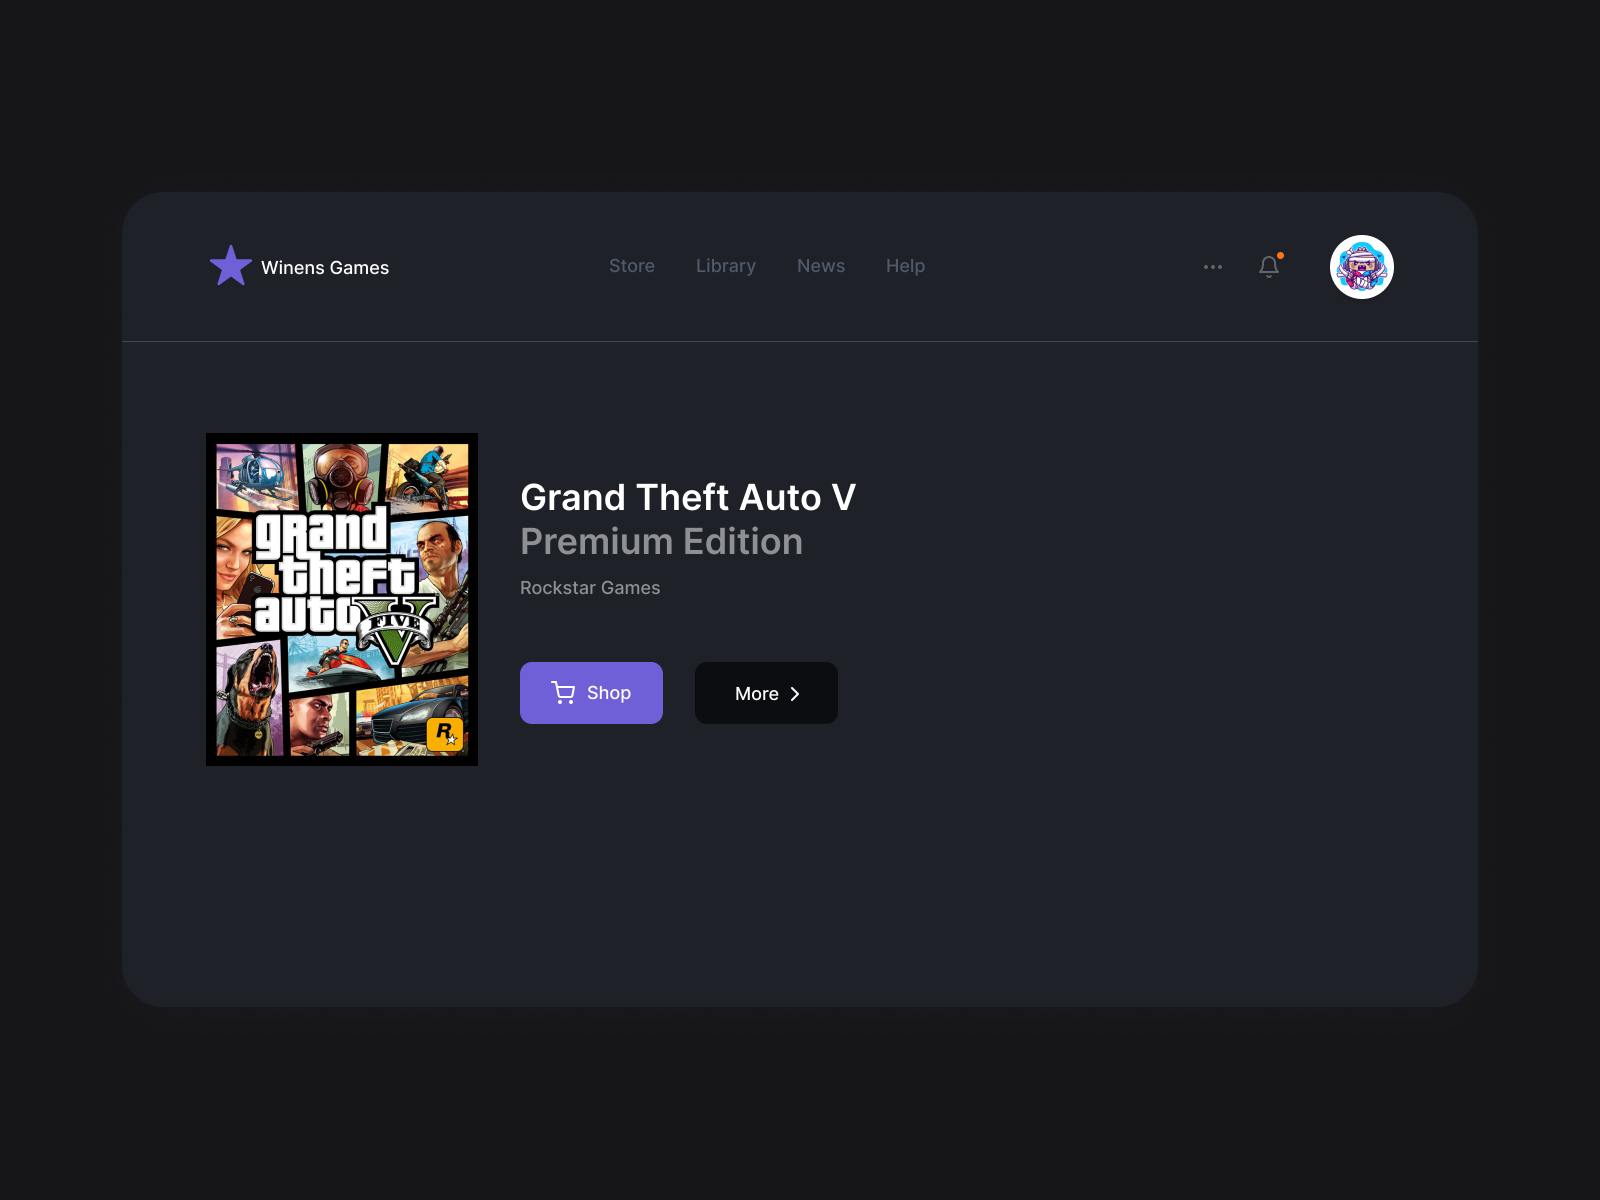Click the right-pointing chevron on More button

coord(795,693)
